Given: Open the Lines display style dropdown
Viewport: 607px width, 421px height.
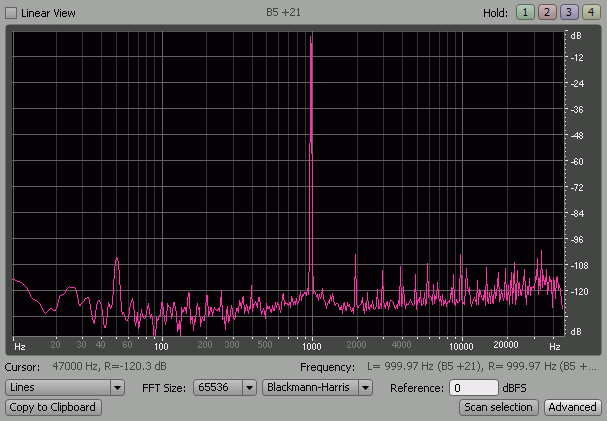Looking at the screenshot, I should tap(65, 387).
